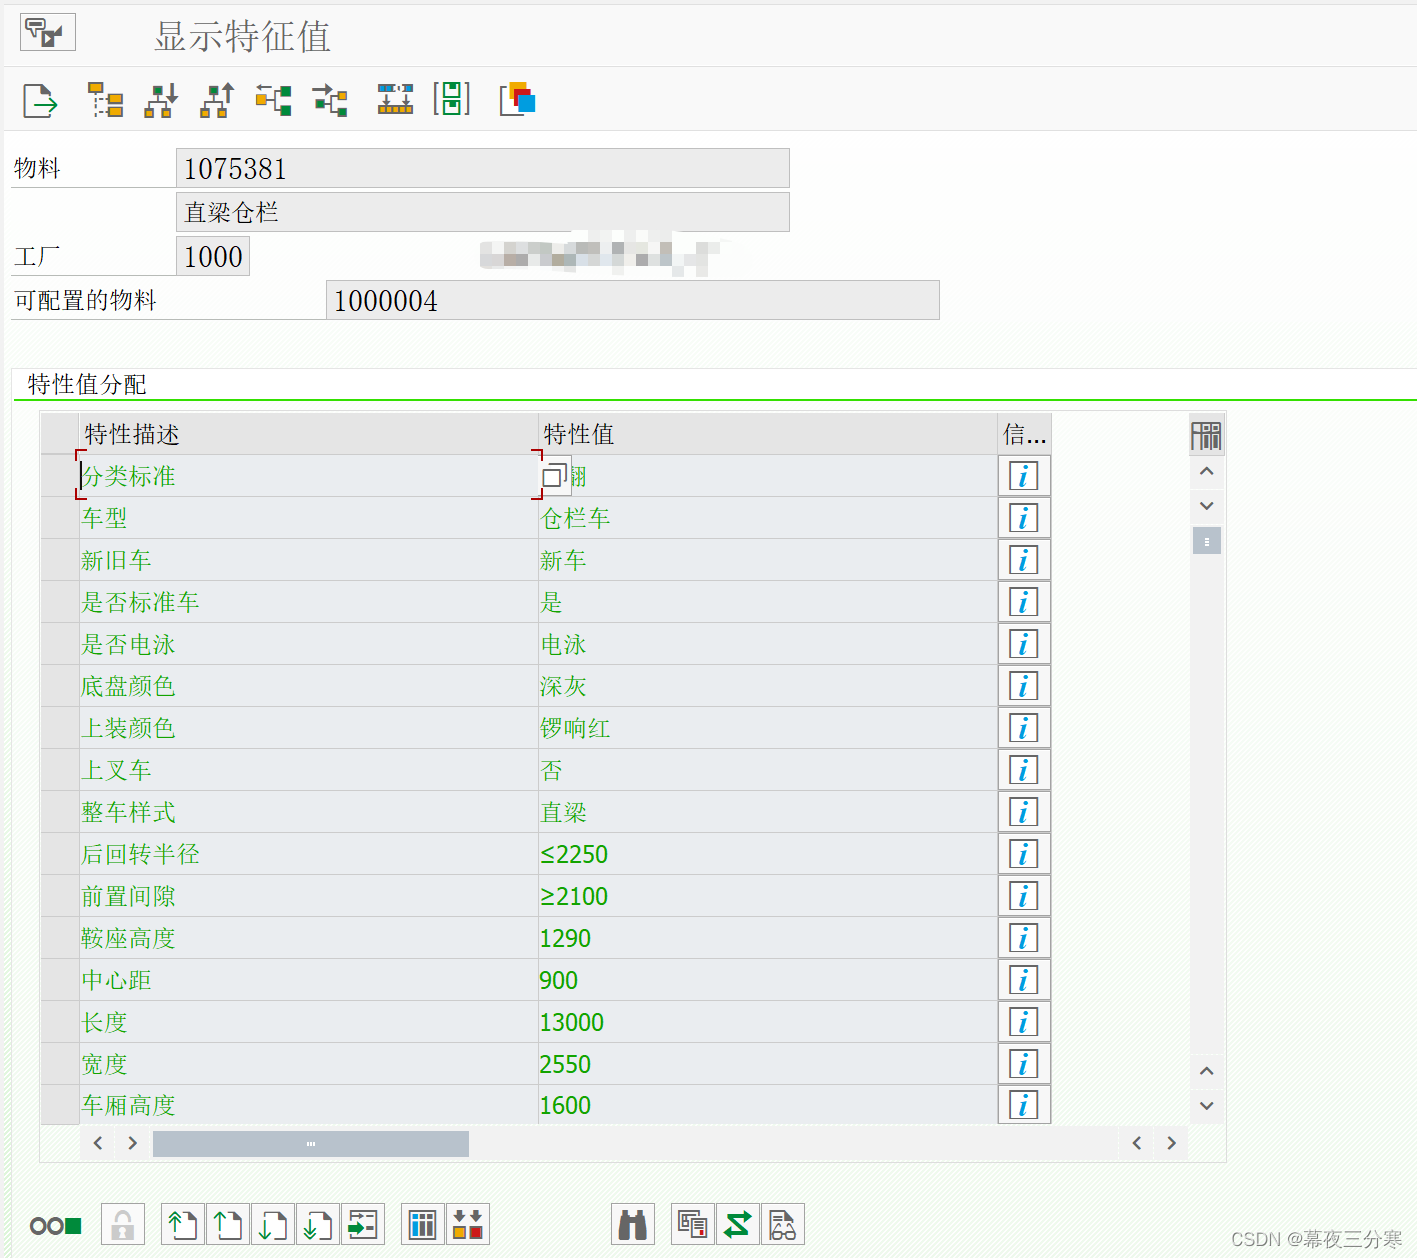The height and width of the screenshot is (1258, 1417).
Task: Open info for the 鞍座高度 row
Action: [x=1023, y=938]
